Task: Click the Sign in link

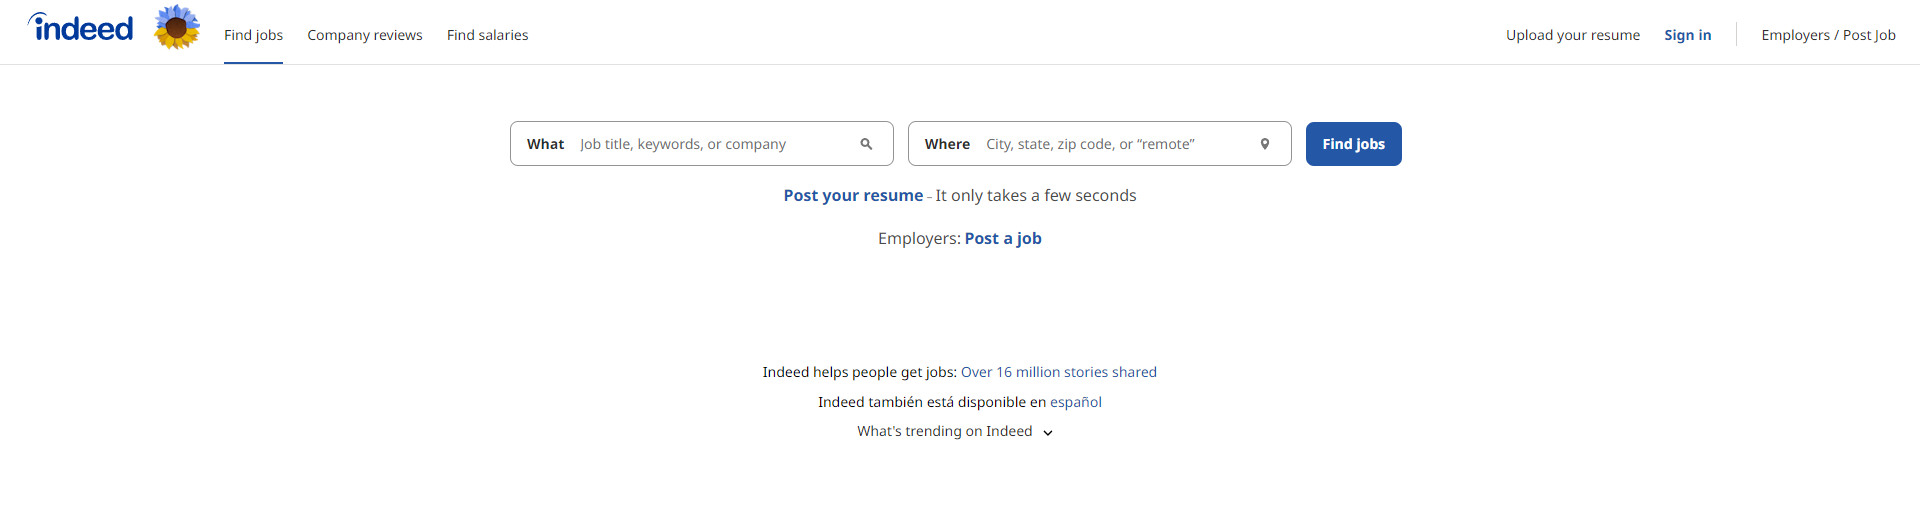Action: point(1687,35)
